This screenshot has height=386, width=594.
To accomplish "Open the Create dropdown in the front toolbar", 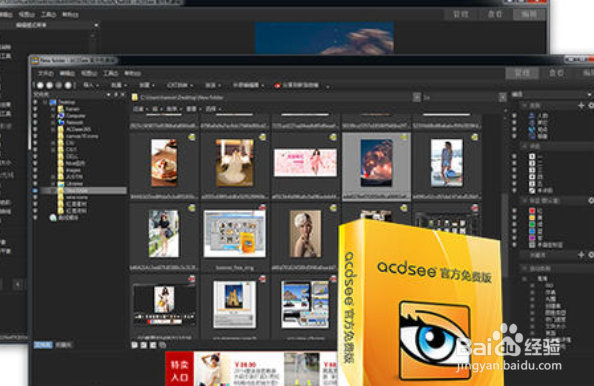I will (147, 86).
